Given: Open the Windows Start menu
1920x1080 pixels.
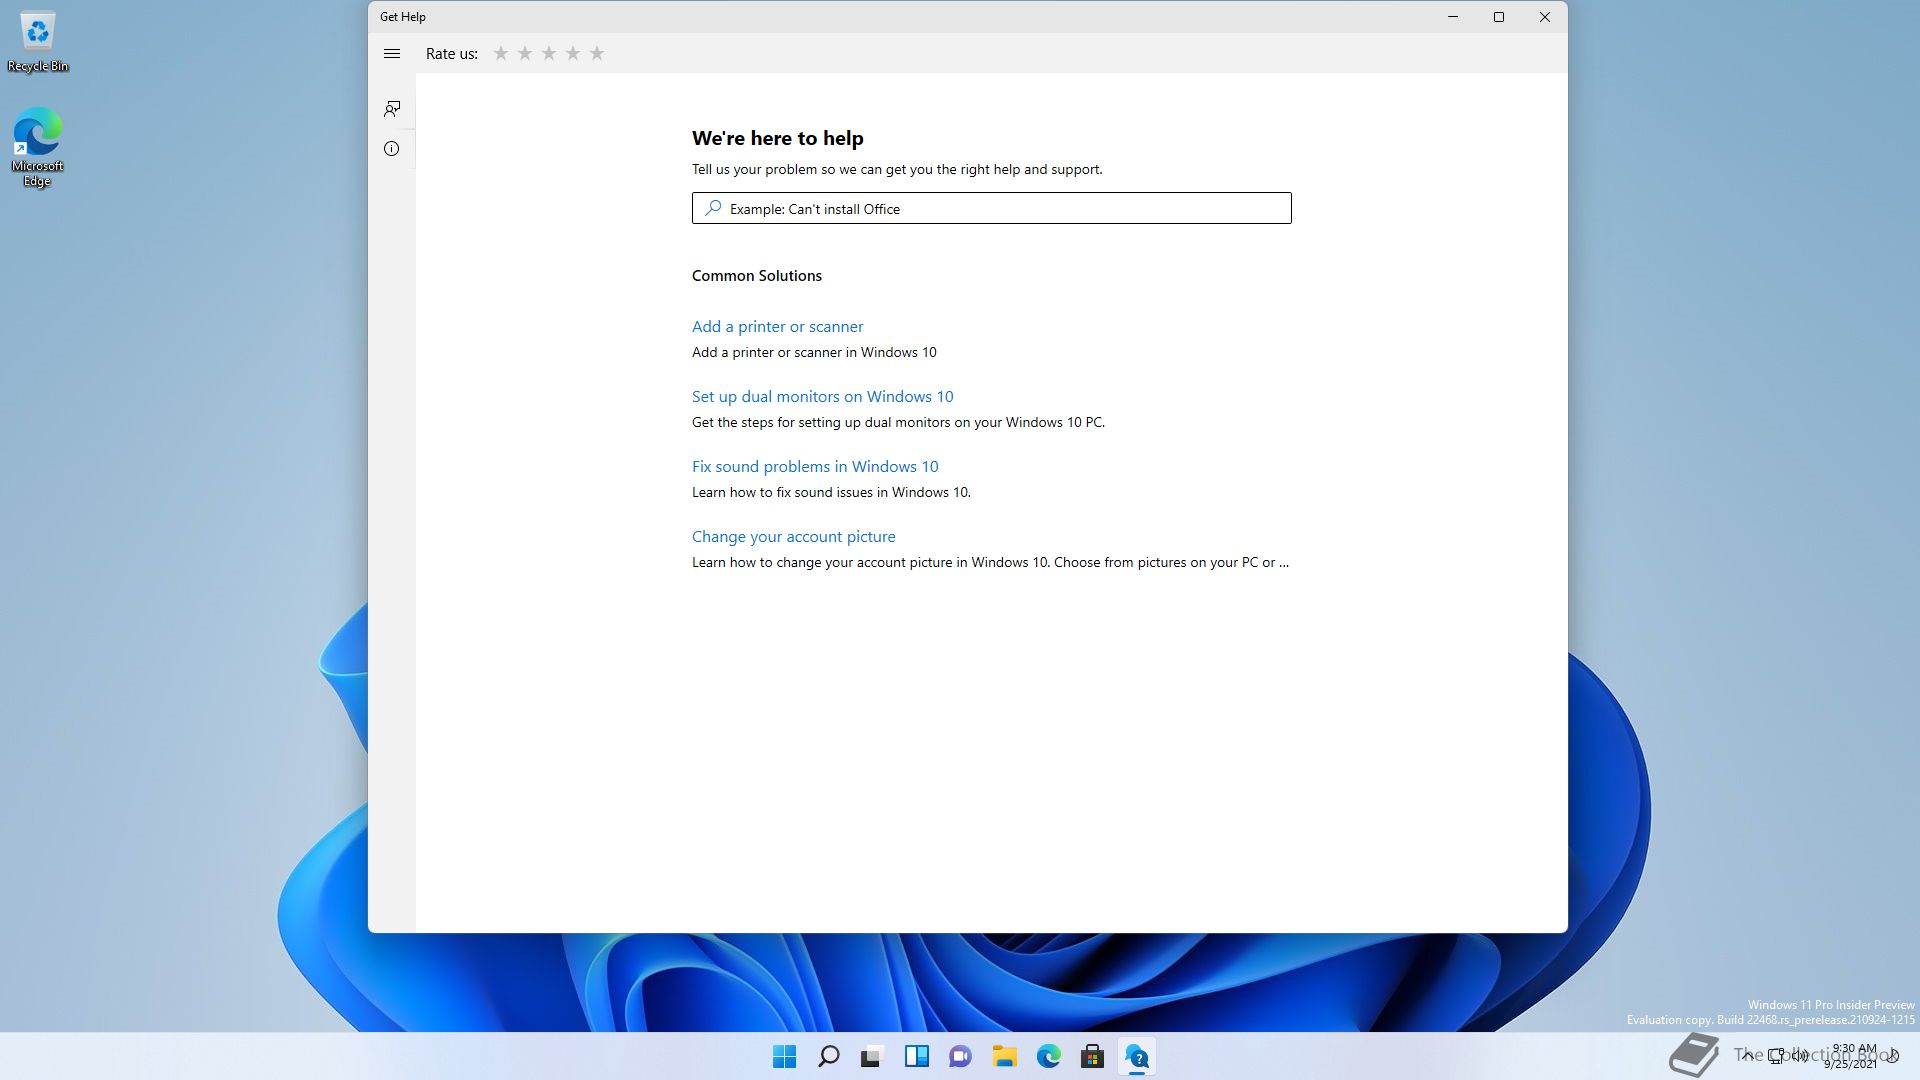Looking at the screenshot, I should click(x=785, y=1056).
